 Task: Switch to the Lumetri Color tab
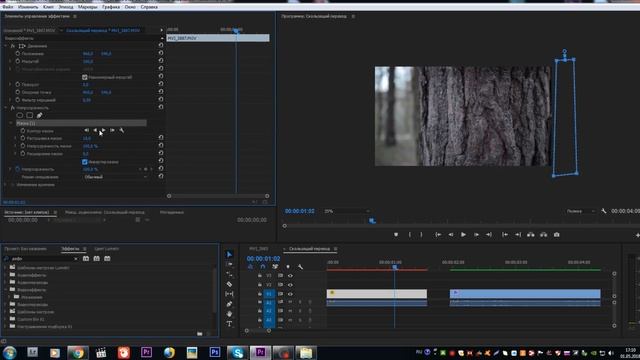[x=107, y=249]
